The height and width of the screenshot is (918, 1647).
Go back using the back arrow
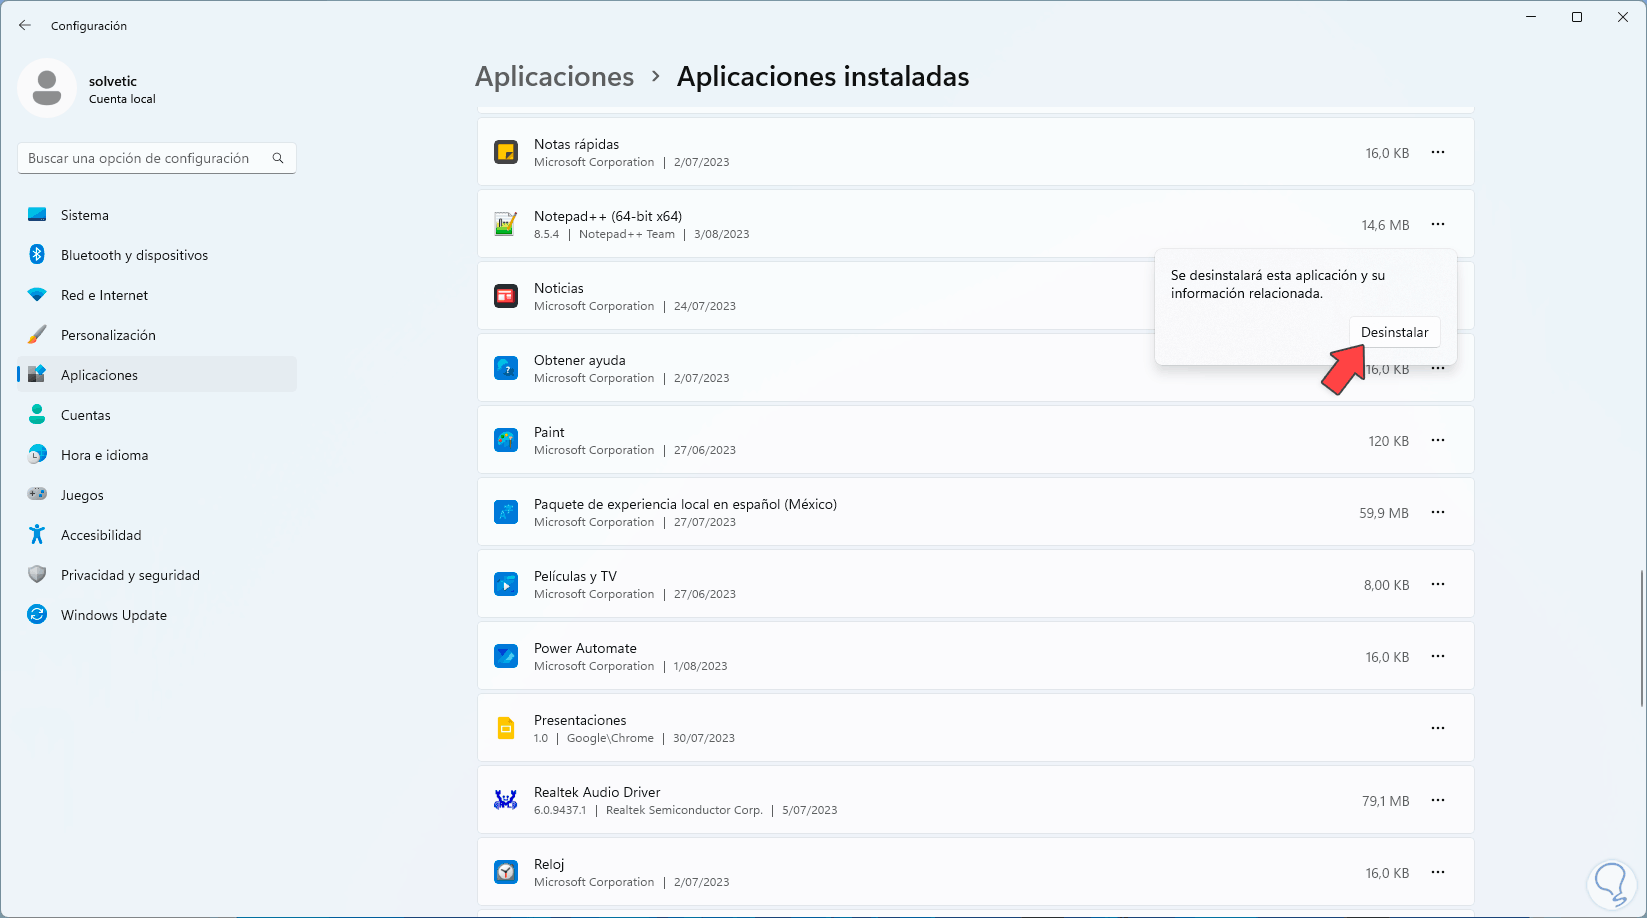(x=25, y=26)
